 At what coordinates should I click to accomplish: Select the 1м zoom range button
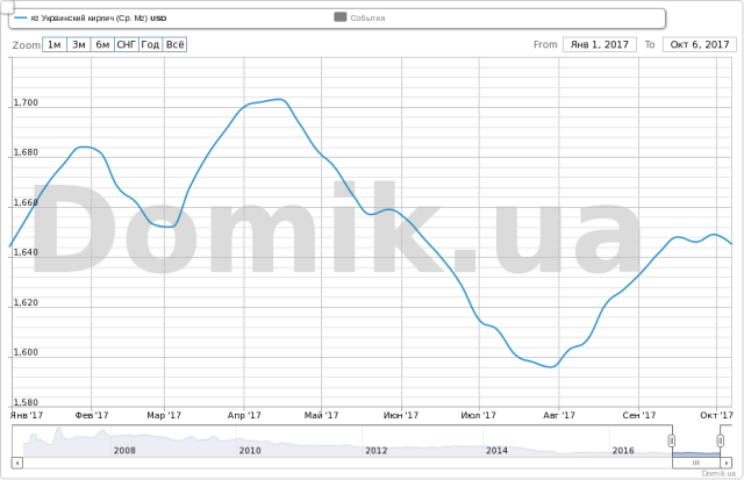coord(54,45)
